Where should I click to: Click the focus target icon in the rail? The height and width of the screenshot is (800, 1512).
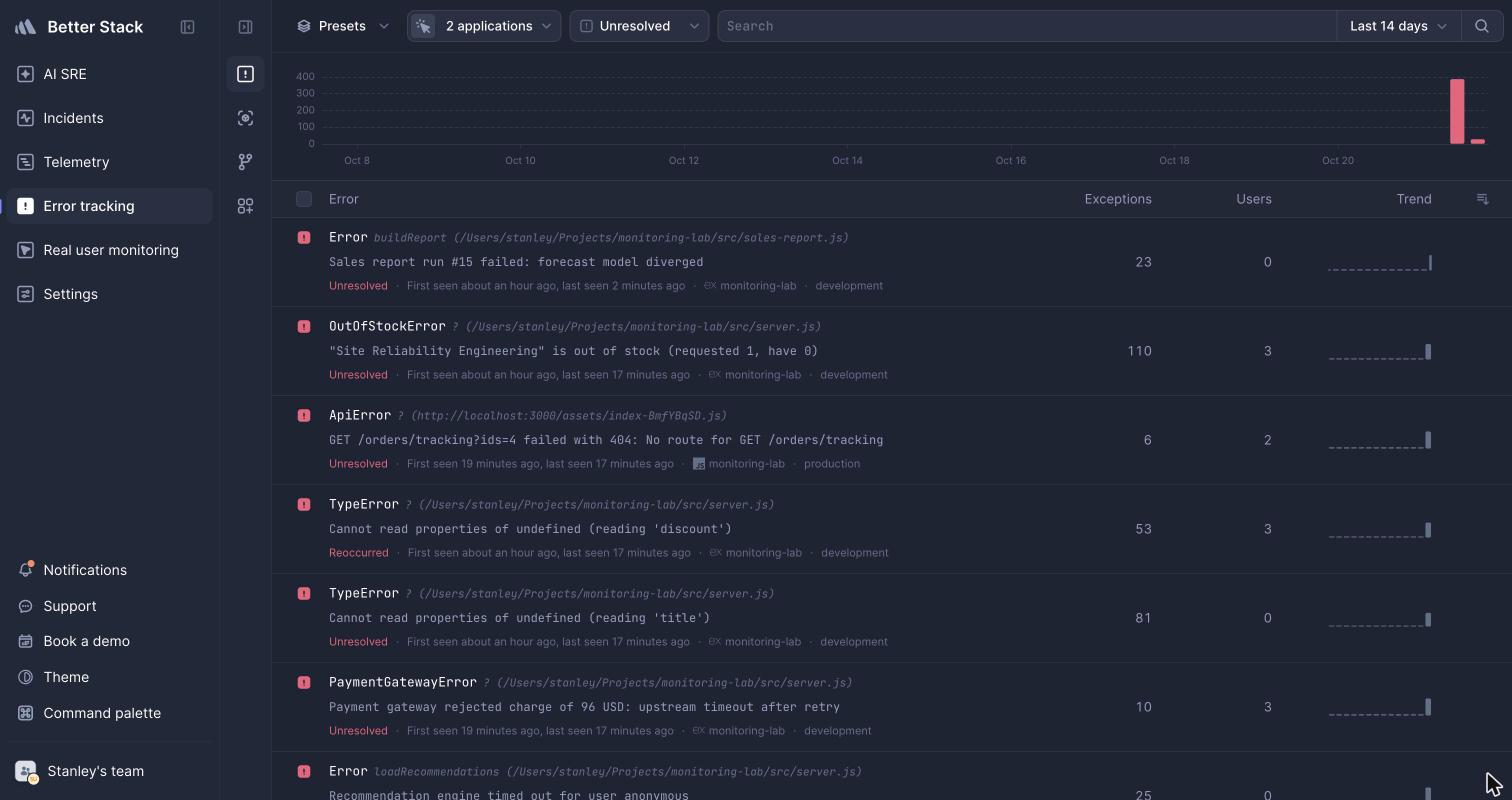(245, 118)
